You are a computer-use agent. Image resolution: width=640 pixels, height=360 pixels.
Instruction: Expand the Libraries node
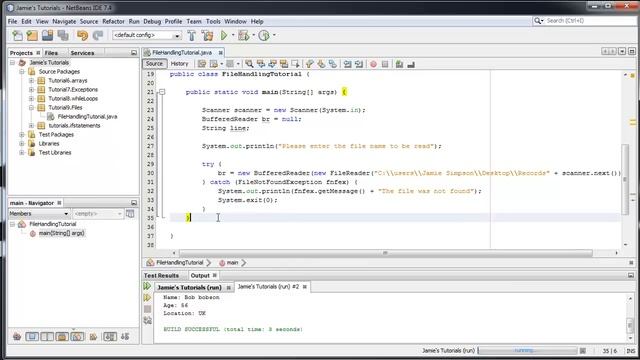[22, 144]
